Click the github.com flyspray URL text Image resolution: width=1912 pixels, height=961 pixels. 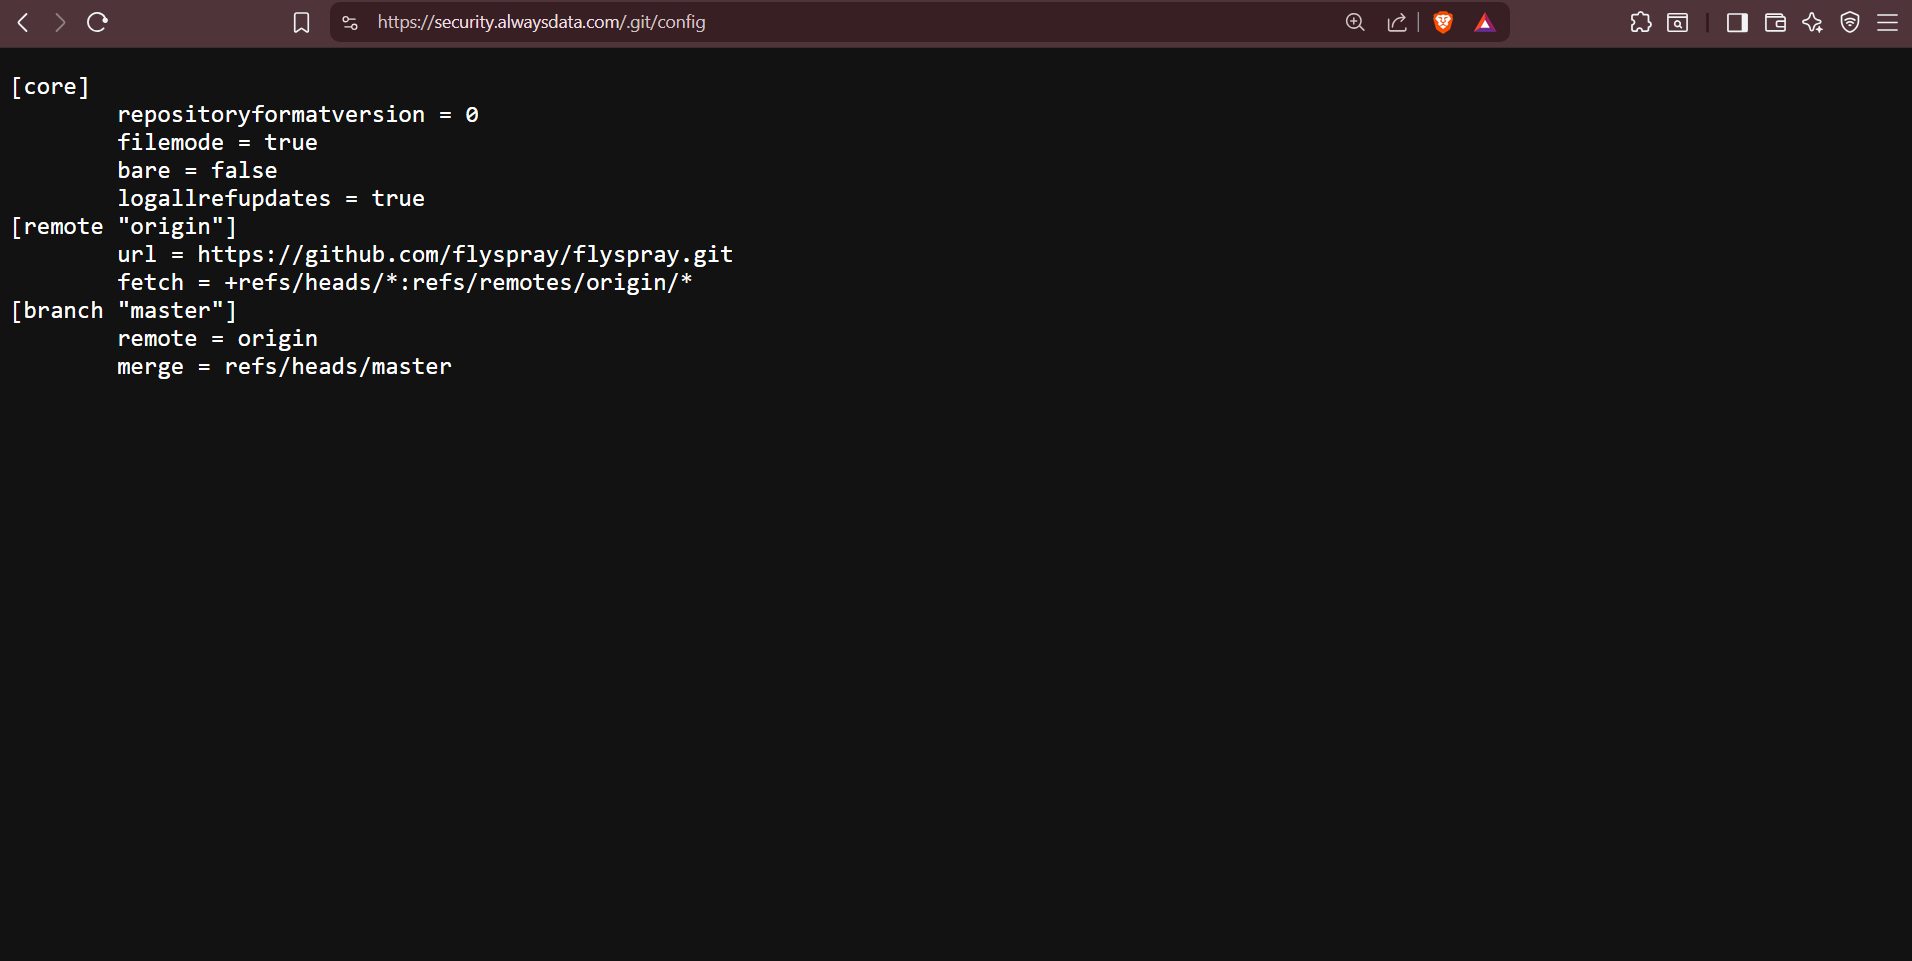click(464, 255)
